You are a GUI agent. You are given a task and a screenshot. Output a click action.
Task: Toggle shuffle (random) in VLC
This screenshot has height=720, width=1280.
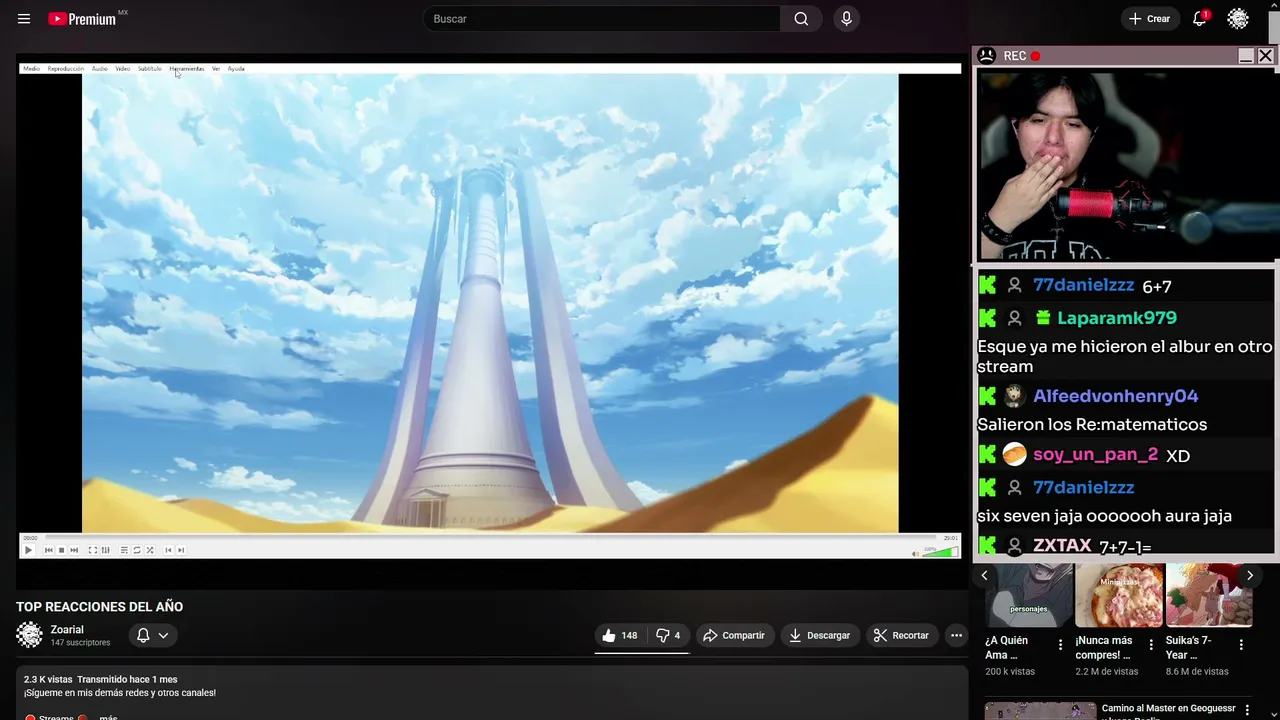(x=150, y=550)
